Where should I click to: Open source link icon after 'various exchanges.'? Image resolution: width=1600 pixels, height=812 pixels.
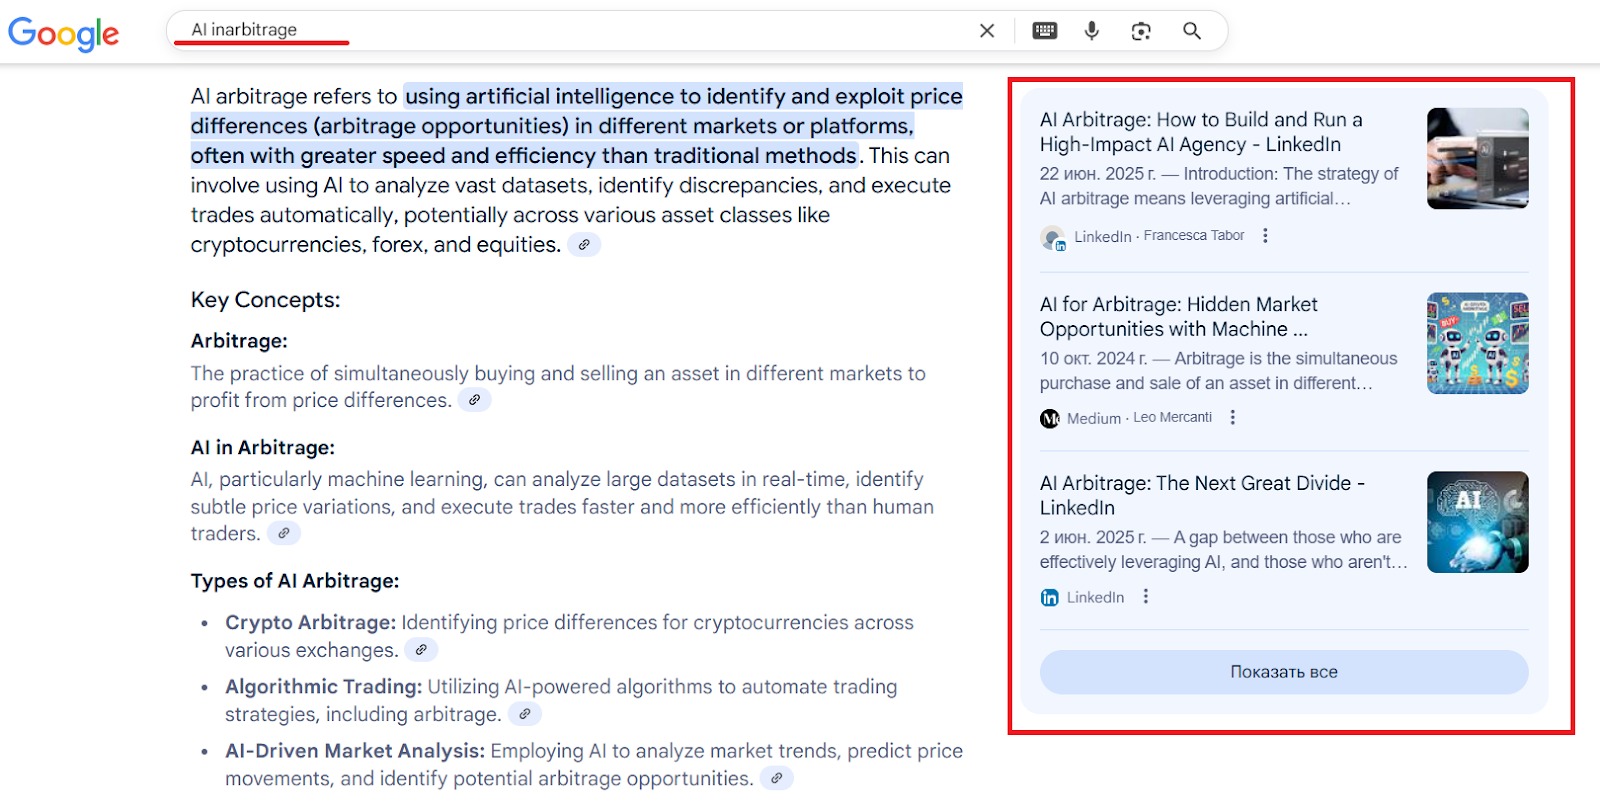[x=422, y=650]
